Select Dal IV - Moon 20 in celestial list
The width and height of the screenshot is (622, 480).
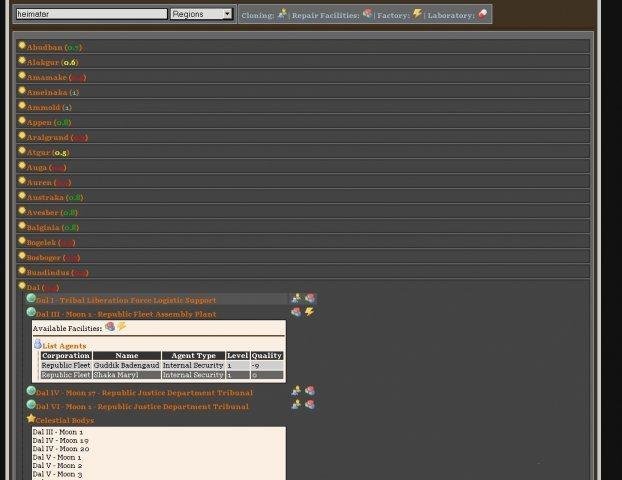61,449
